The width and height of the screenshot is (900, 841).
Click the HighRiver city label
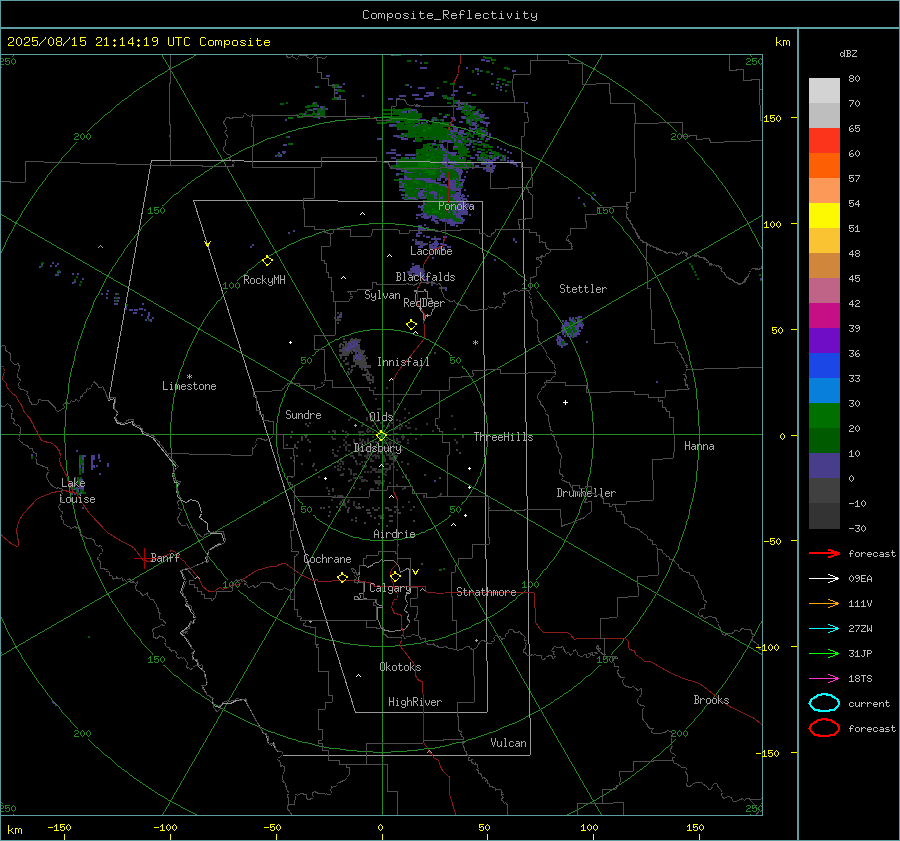pyautogui.click(x=415, y=702)
